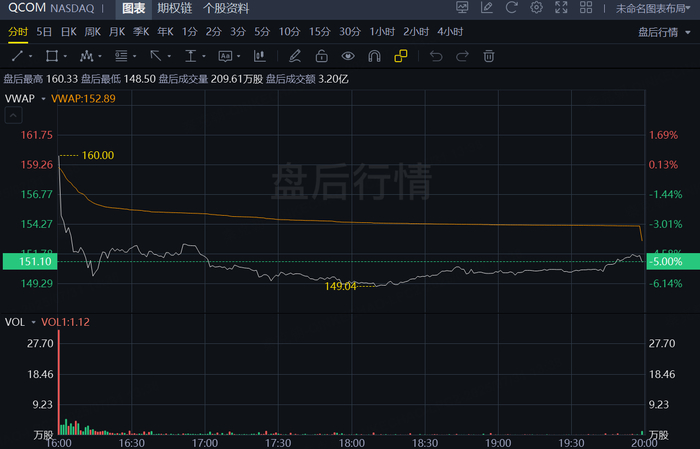Image resolution: width=700 pixels, height=449 pixels.
Task: Open the 个股资料 tab
Action: tap(226, 8)
